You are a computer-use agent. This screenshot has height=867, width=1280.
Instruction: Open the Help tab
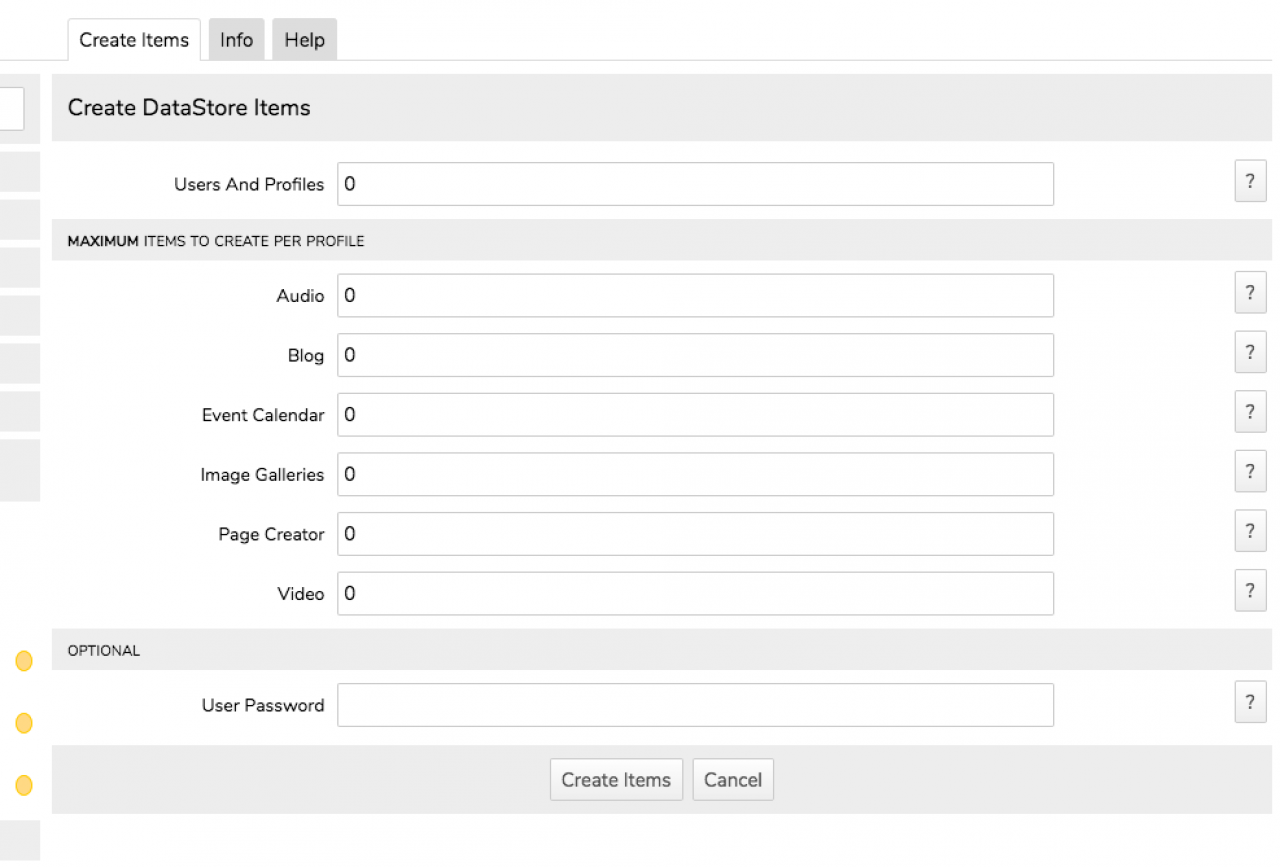[304, 40]
